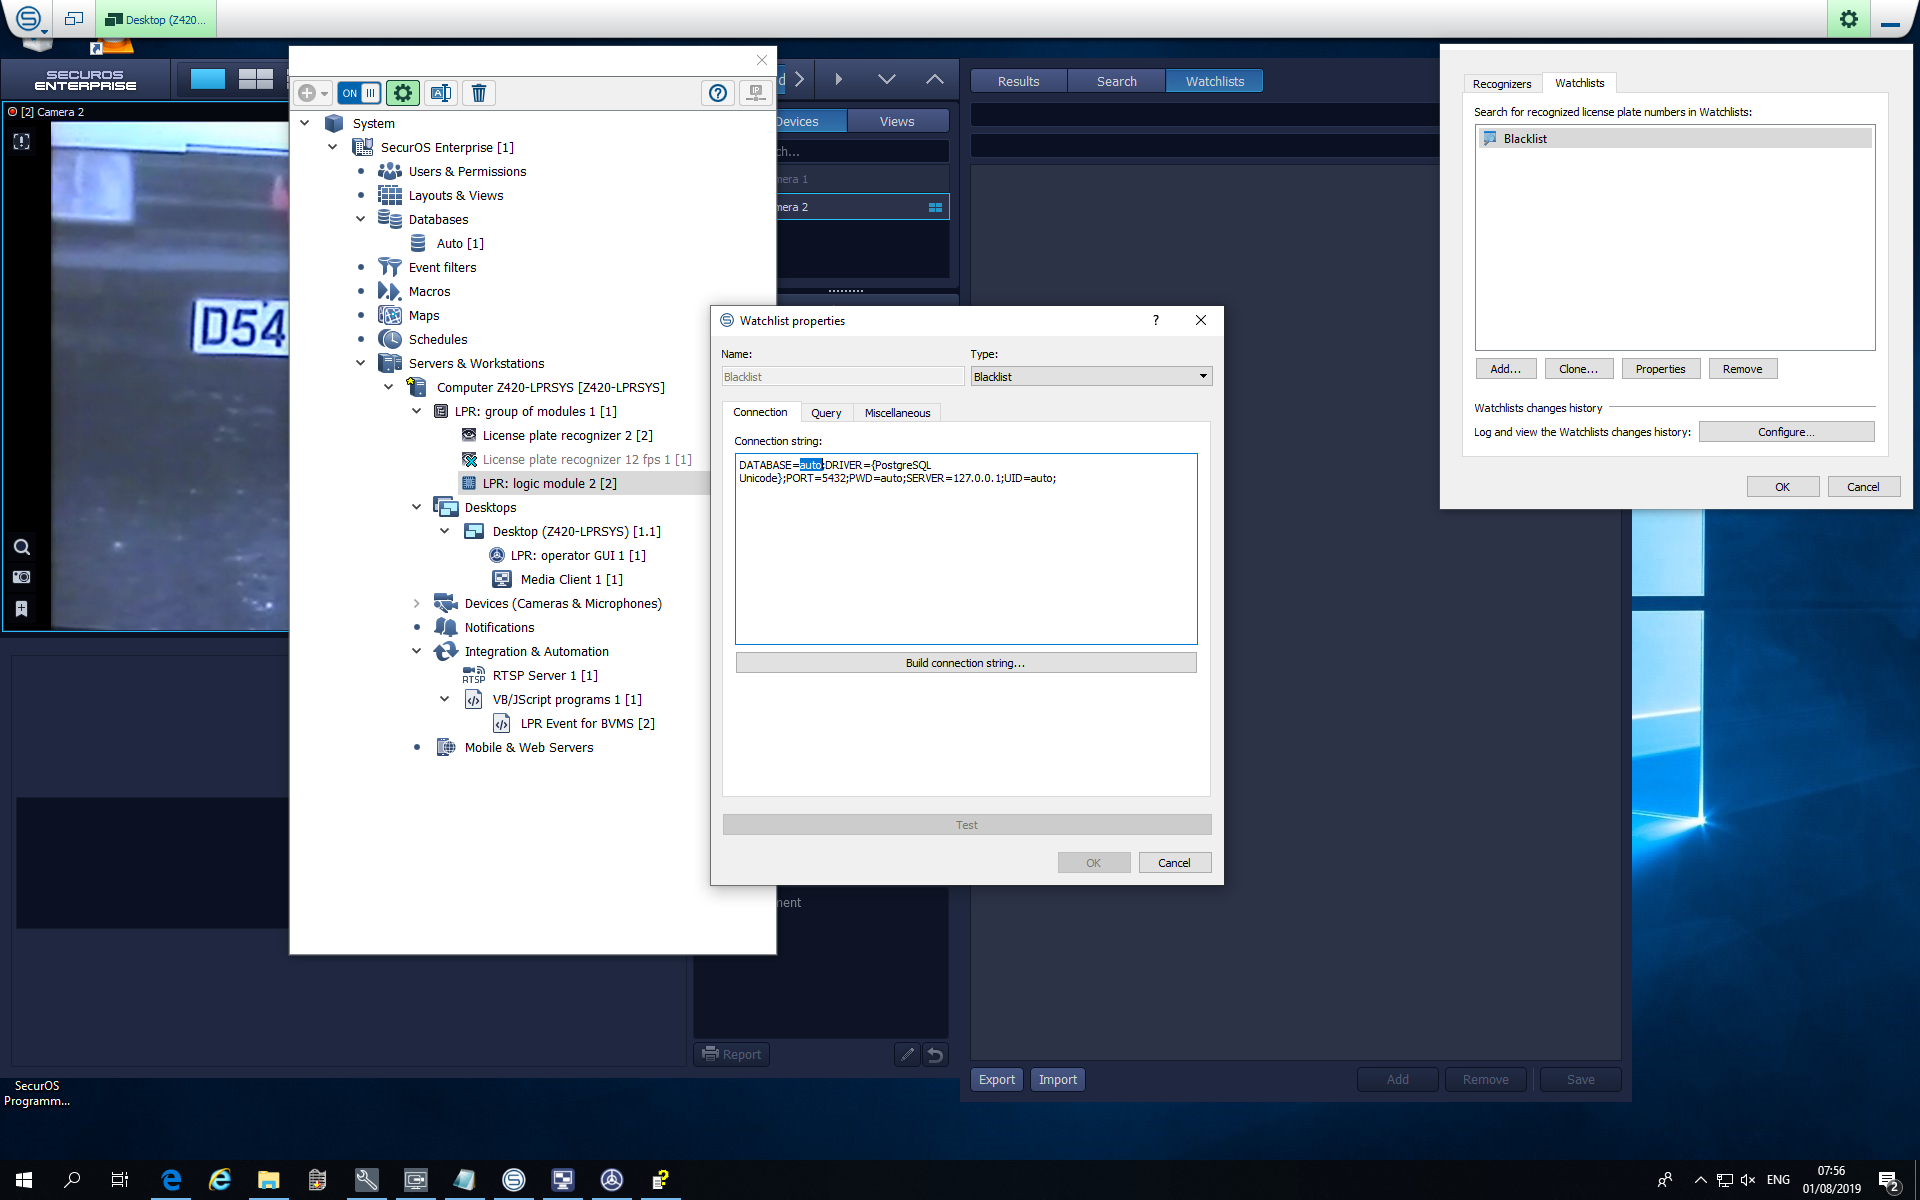Image resolution: width=1920 pixels, height=1200 pixels.
Task: Select the four-camera grid layout icon
Action: (256, 80)
